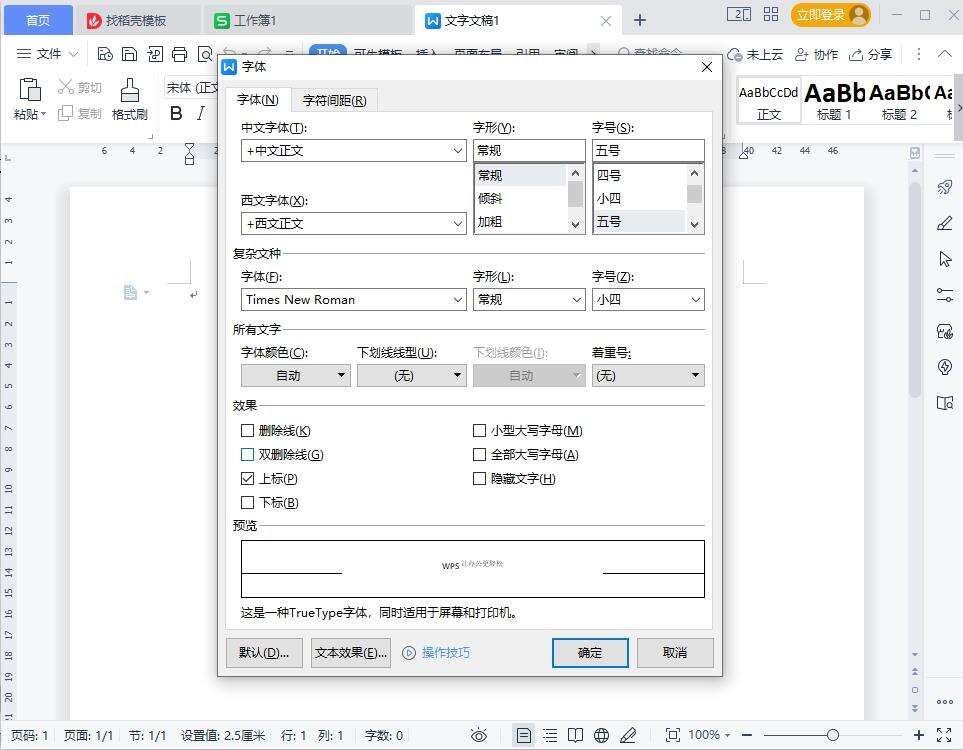Open the 字体颜色 color picker
Screen dimensions: 963x750
295,376
